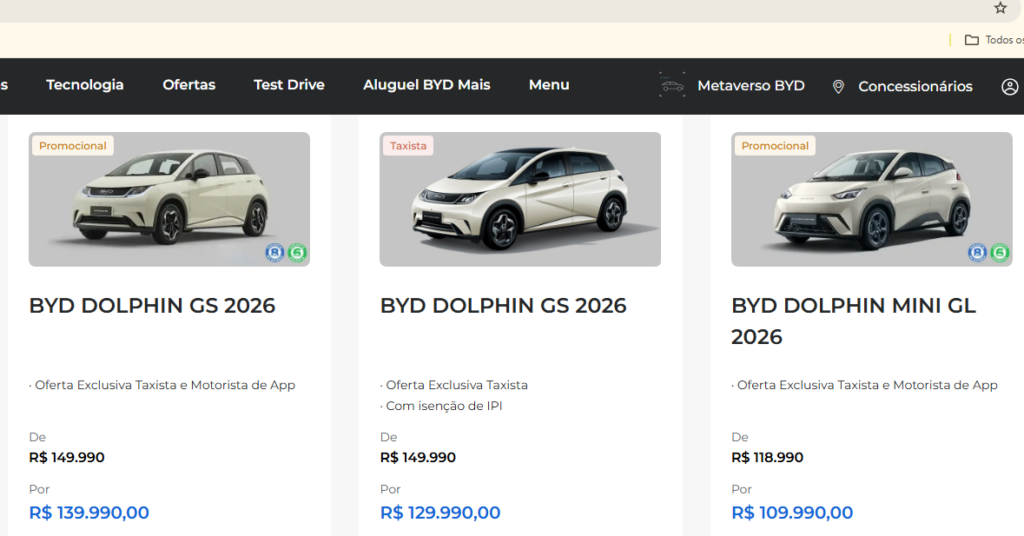Click the original price R$ 118.990
The width and height of the screenshot is (1024, 536).
[x=767, y=458]
